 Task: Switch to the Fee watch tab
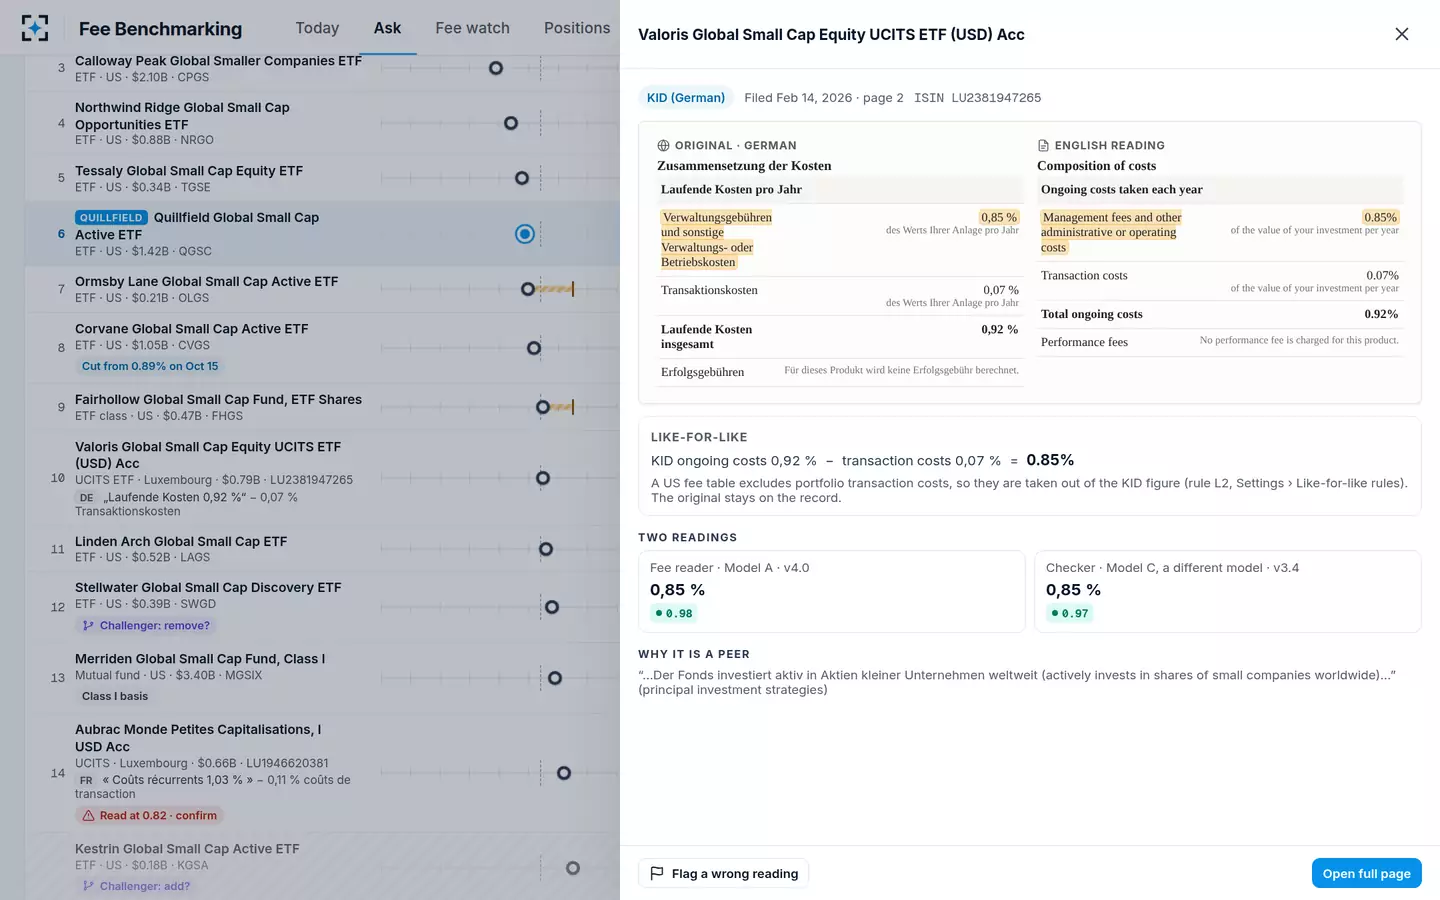tap(472, 28)
